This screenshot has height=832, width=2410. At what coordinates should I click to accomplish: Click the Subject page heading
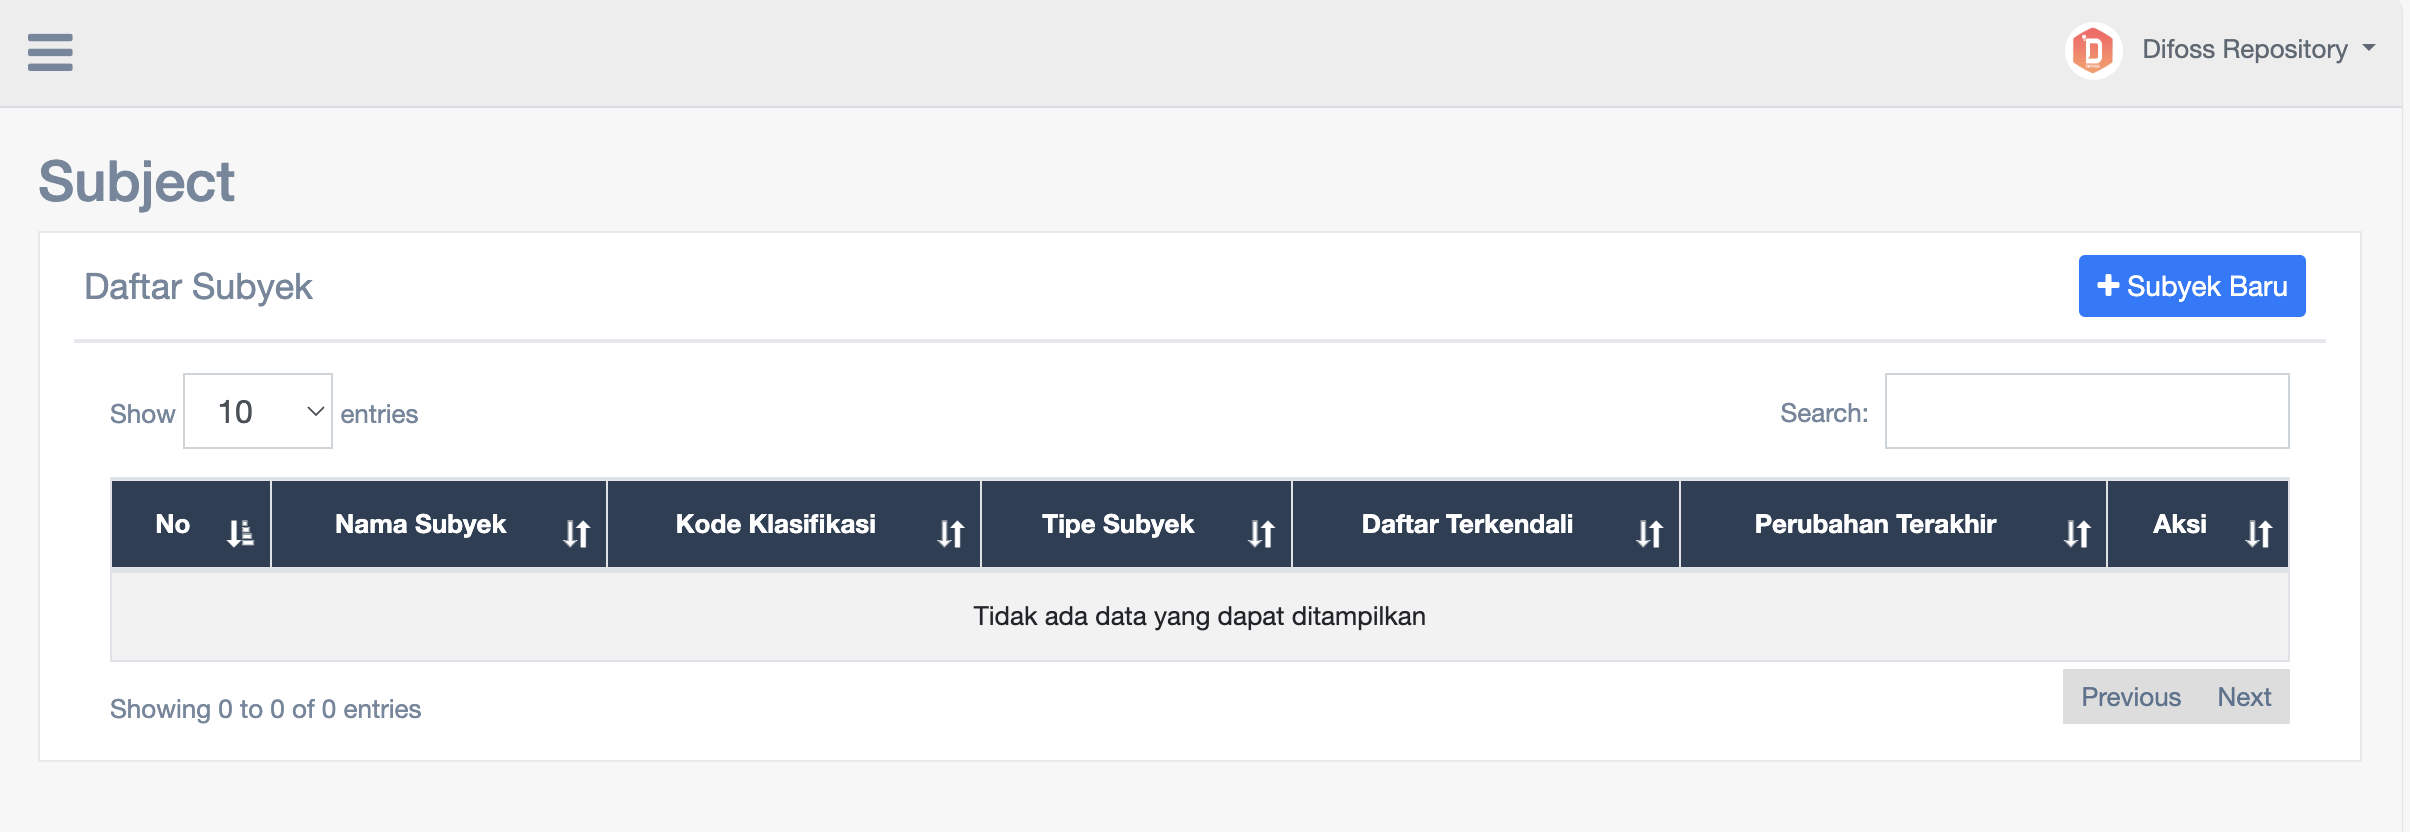click(x=137, y=182)
